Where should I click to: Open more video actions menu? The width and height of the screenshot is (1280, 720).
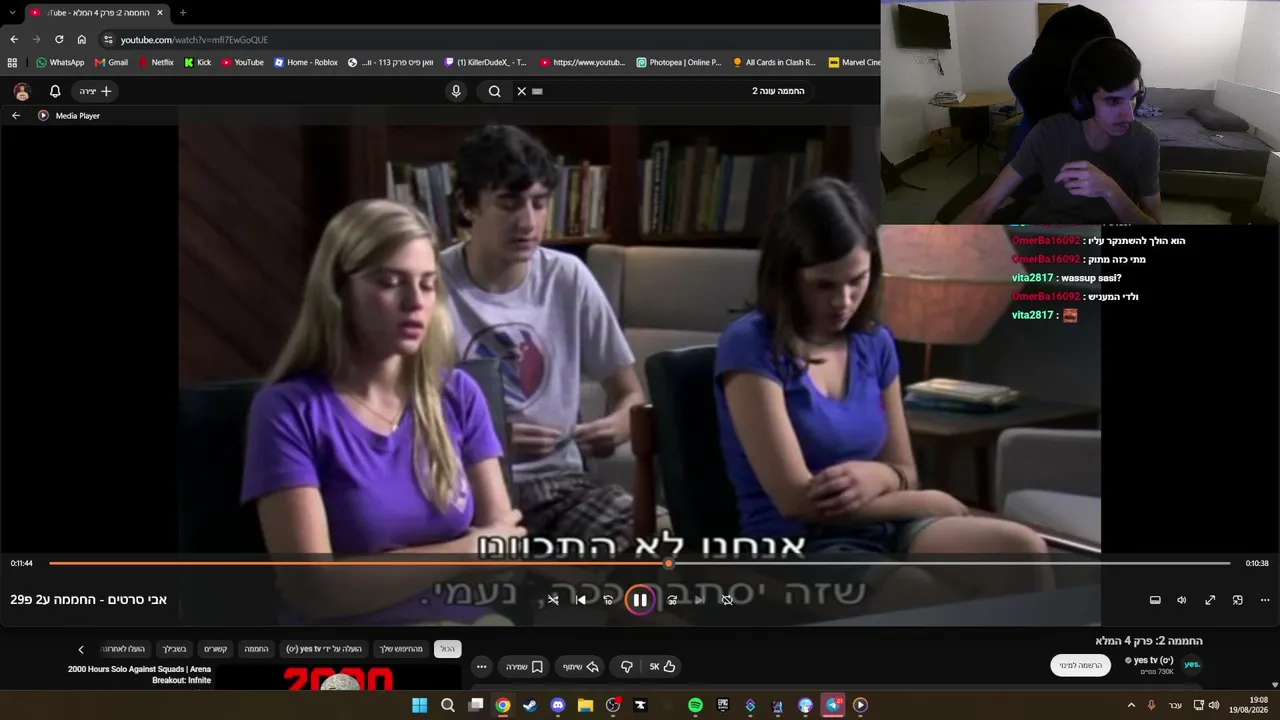tap(481, 667)
